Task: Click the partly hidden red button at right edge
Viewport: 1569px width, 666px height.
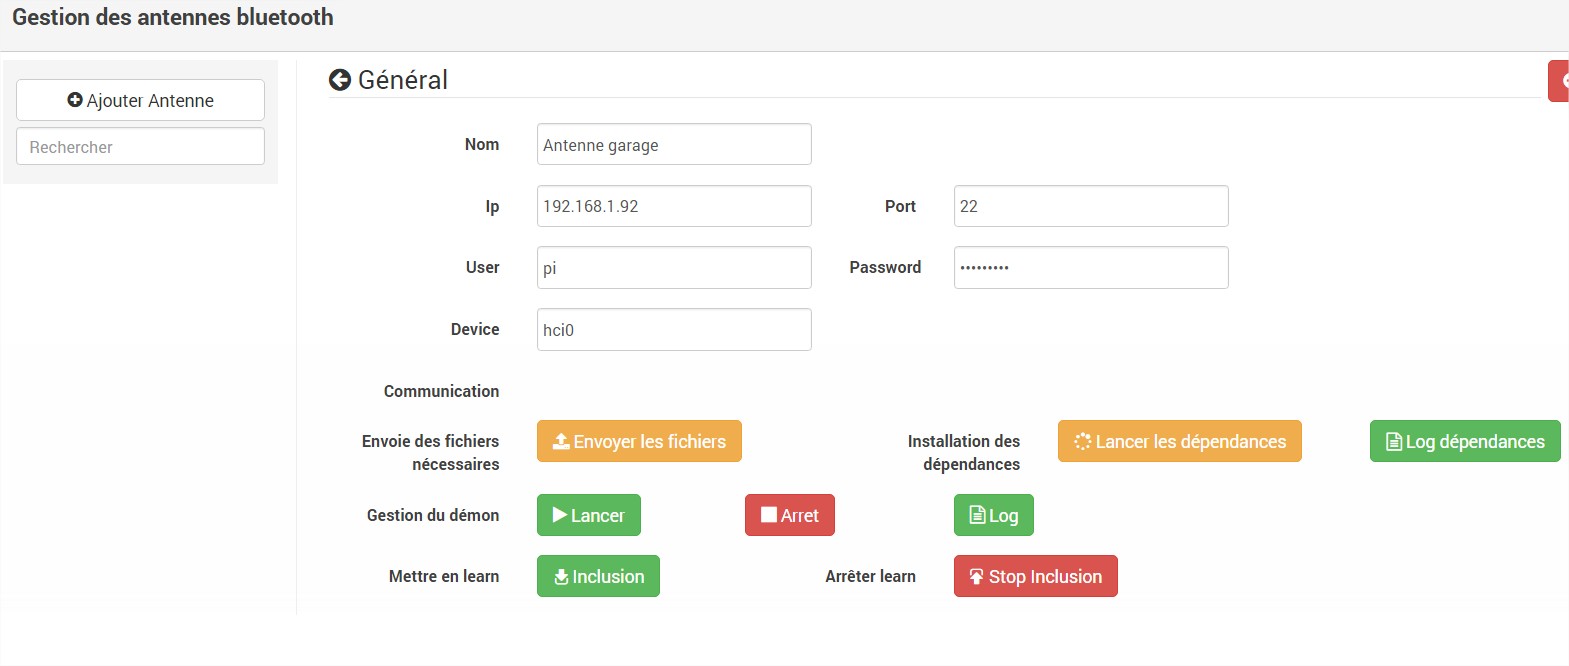Action: pyautogui.click(x=1559, y=81)
